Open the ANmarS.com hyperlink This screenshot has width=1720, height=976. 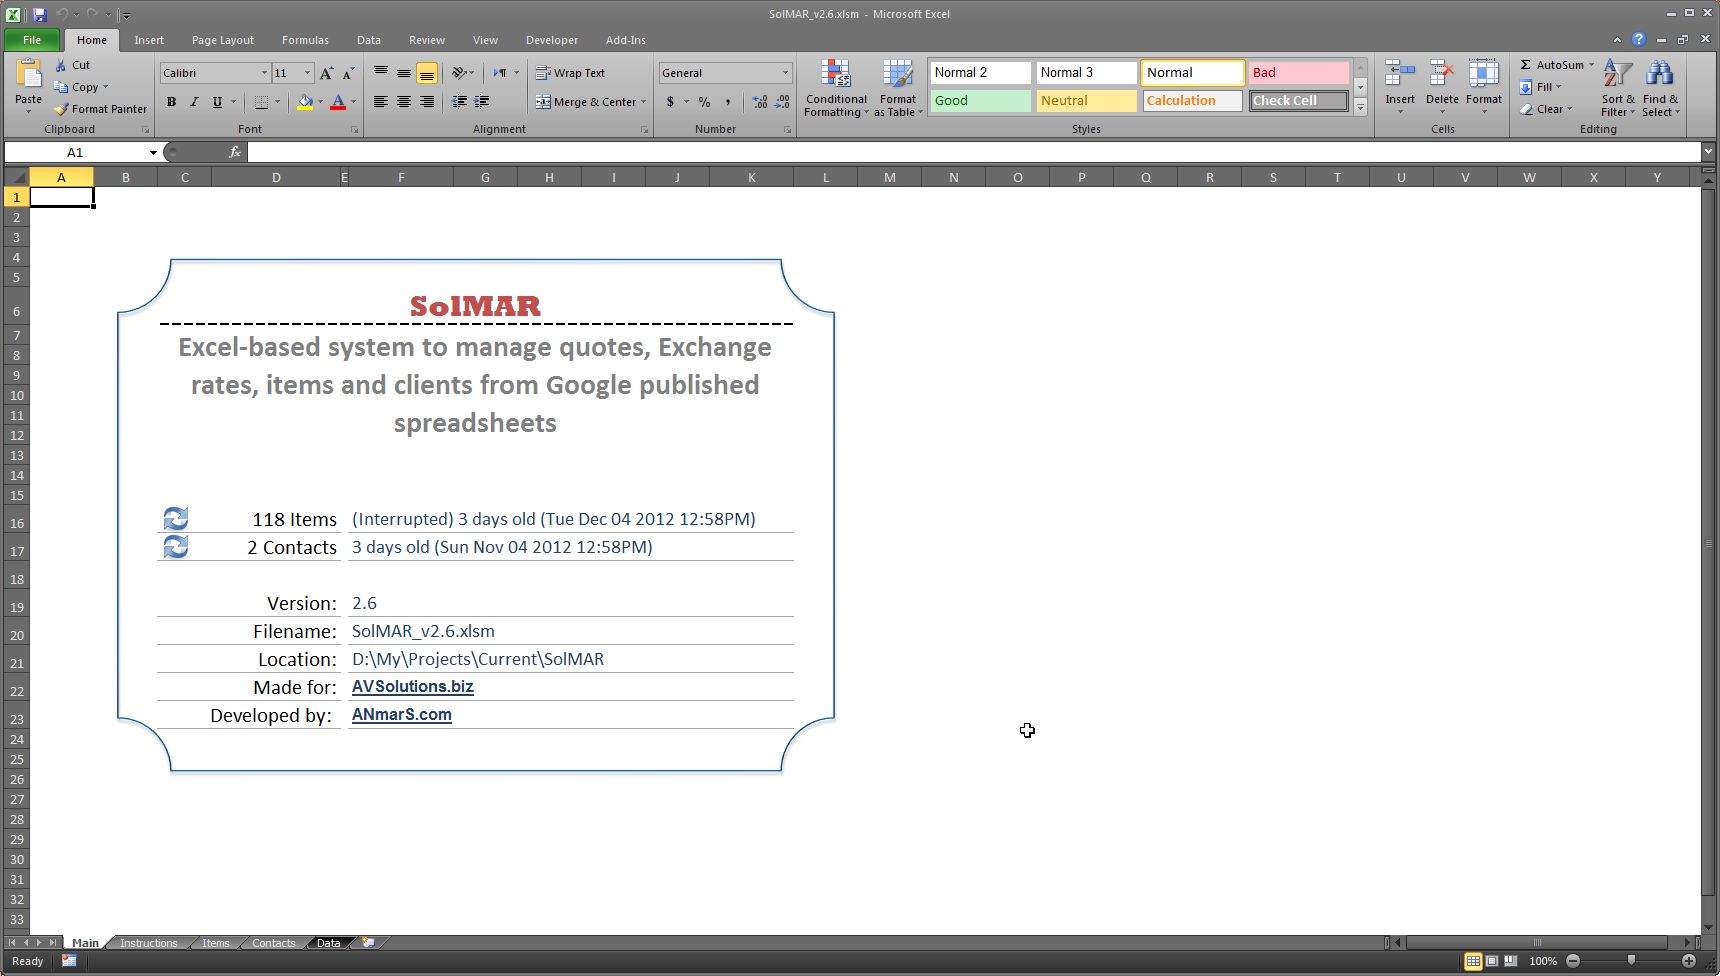(x=402, y=715)
